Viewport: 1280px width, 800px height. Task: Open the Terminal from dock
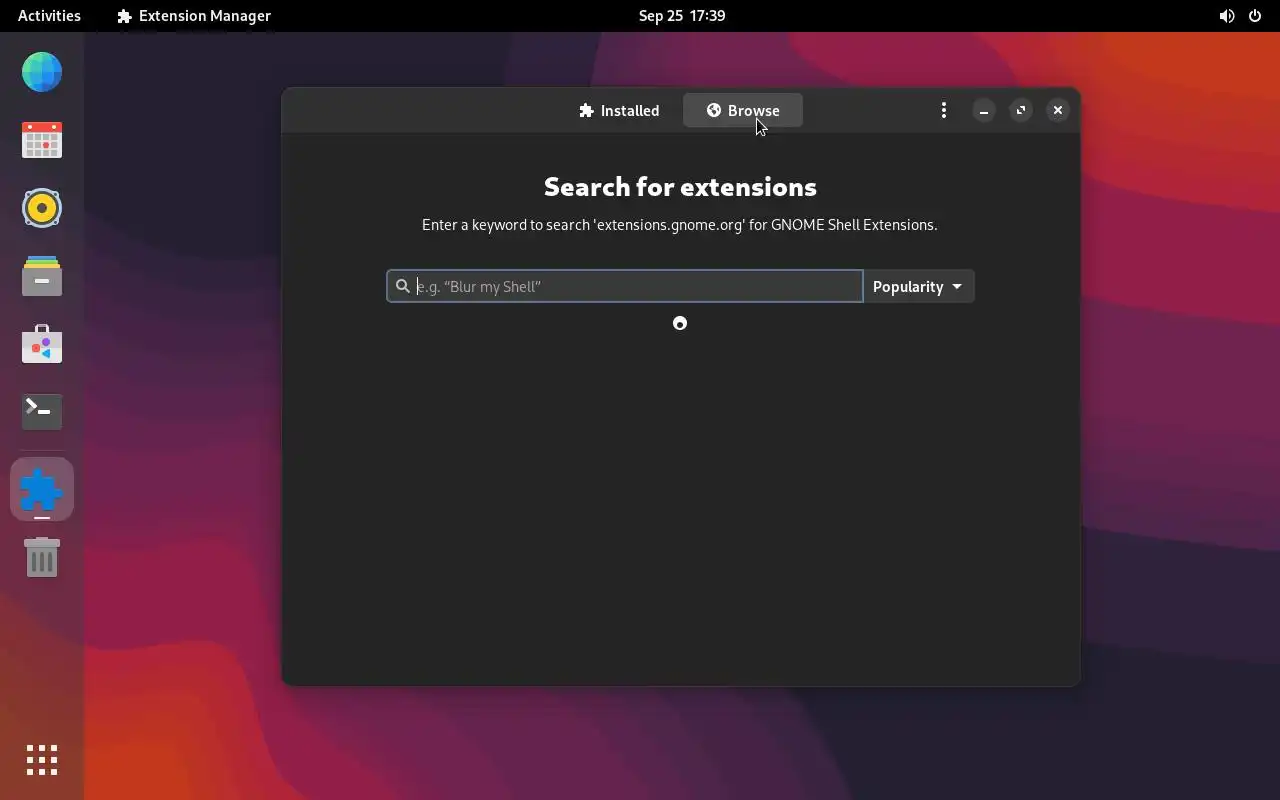pos(42,412)
